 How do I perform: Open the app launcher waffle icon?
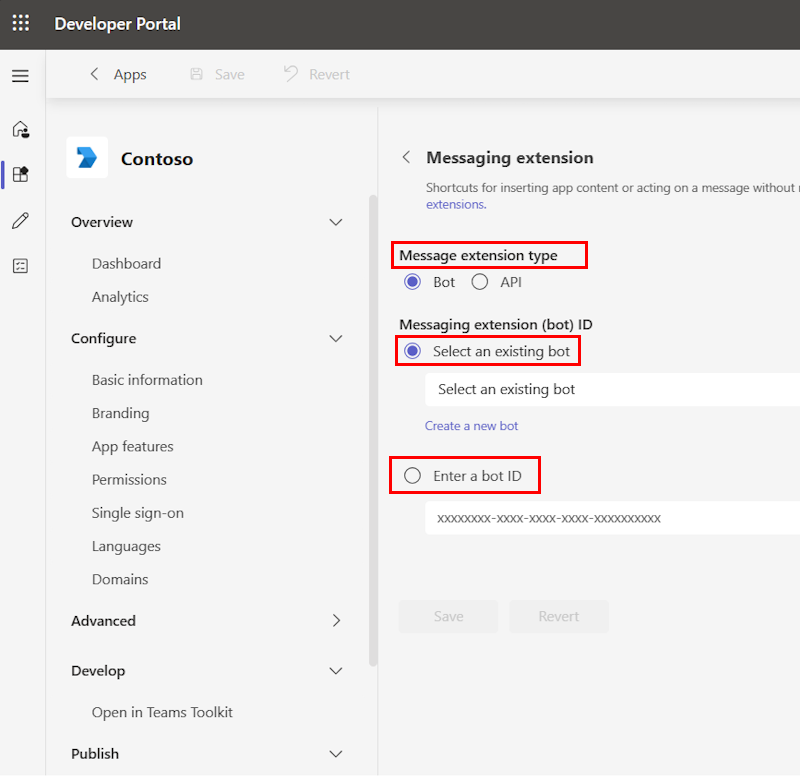pos(21,24)
